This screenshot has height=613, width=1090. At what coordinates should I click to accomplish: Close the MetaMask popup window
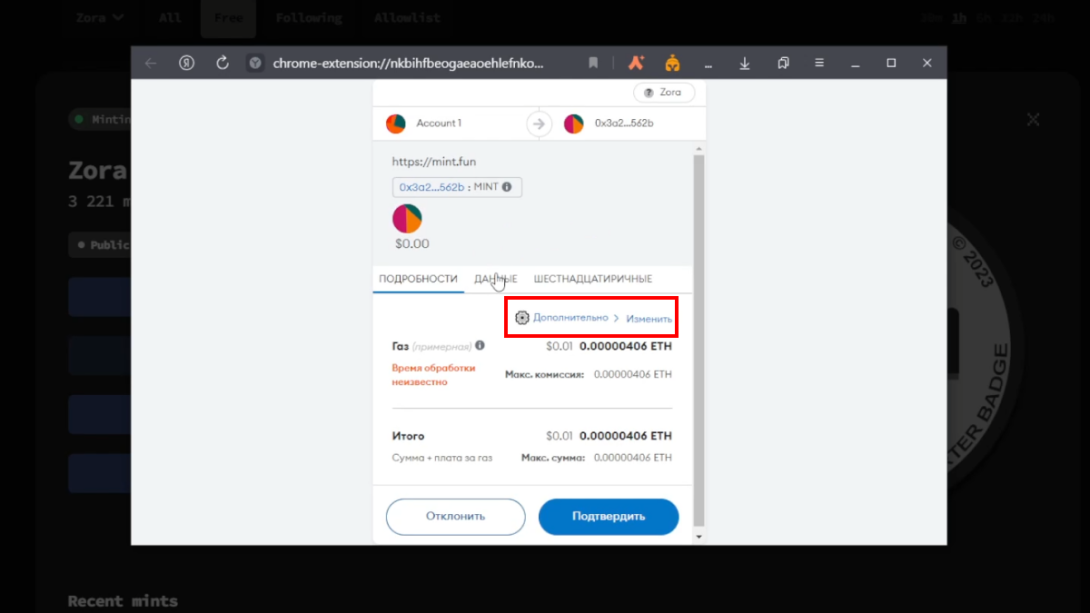click(x=927, y=63)
